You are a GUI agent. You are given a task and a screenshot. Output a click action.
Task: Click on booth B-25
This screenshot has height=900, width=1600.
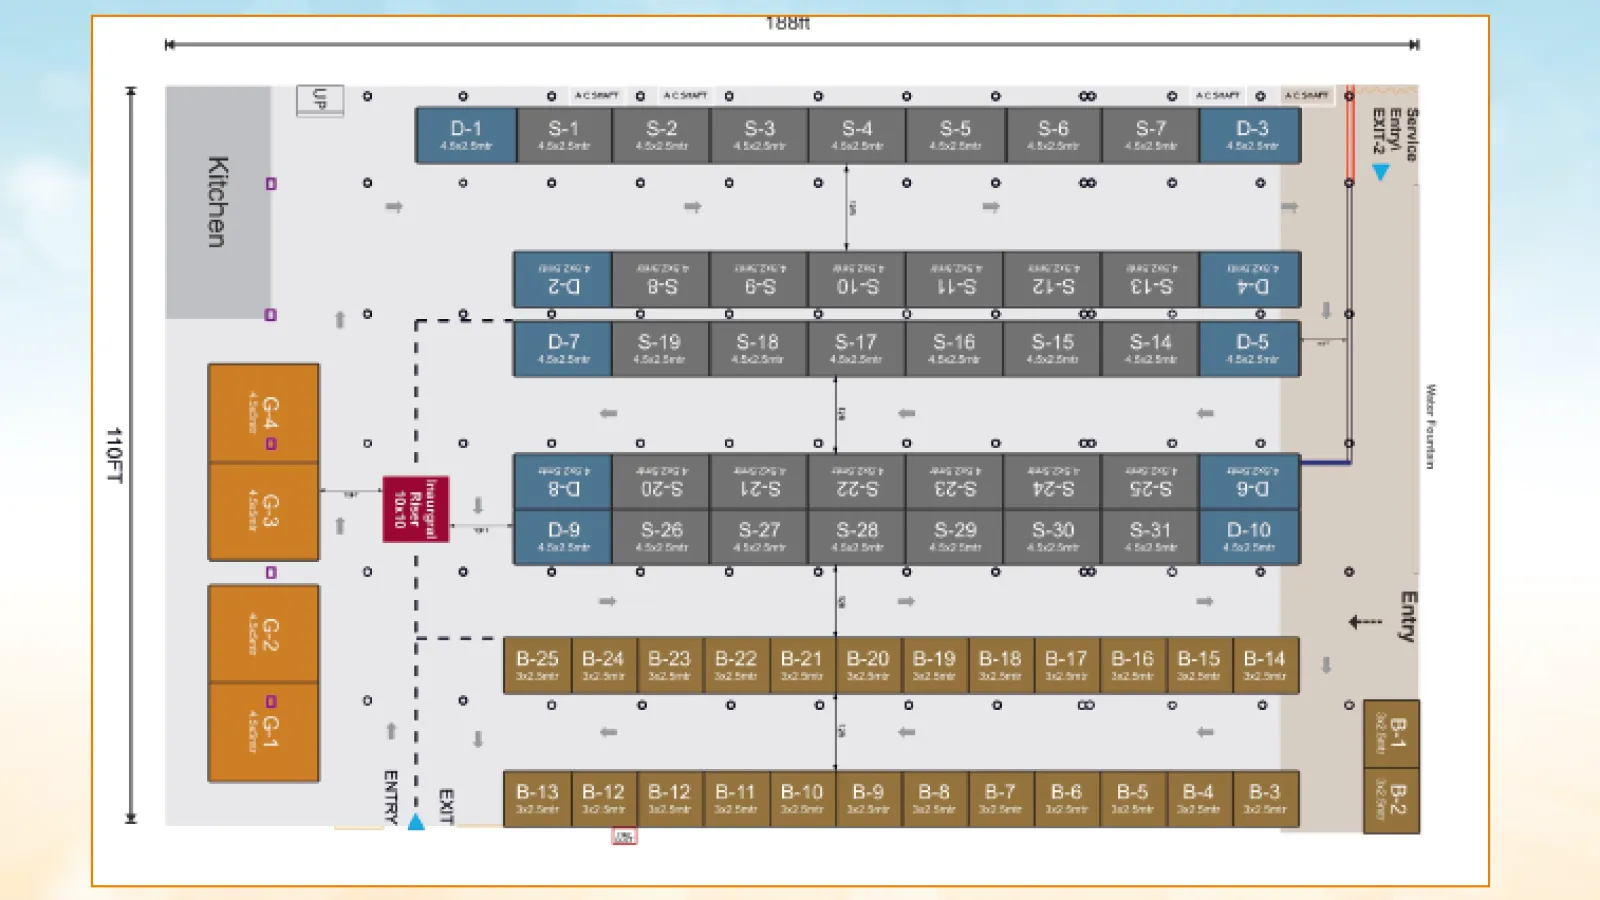click(x=537, y=665)
